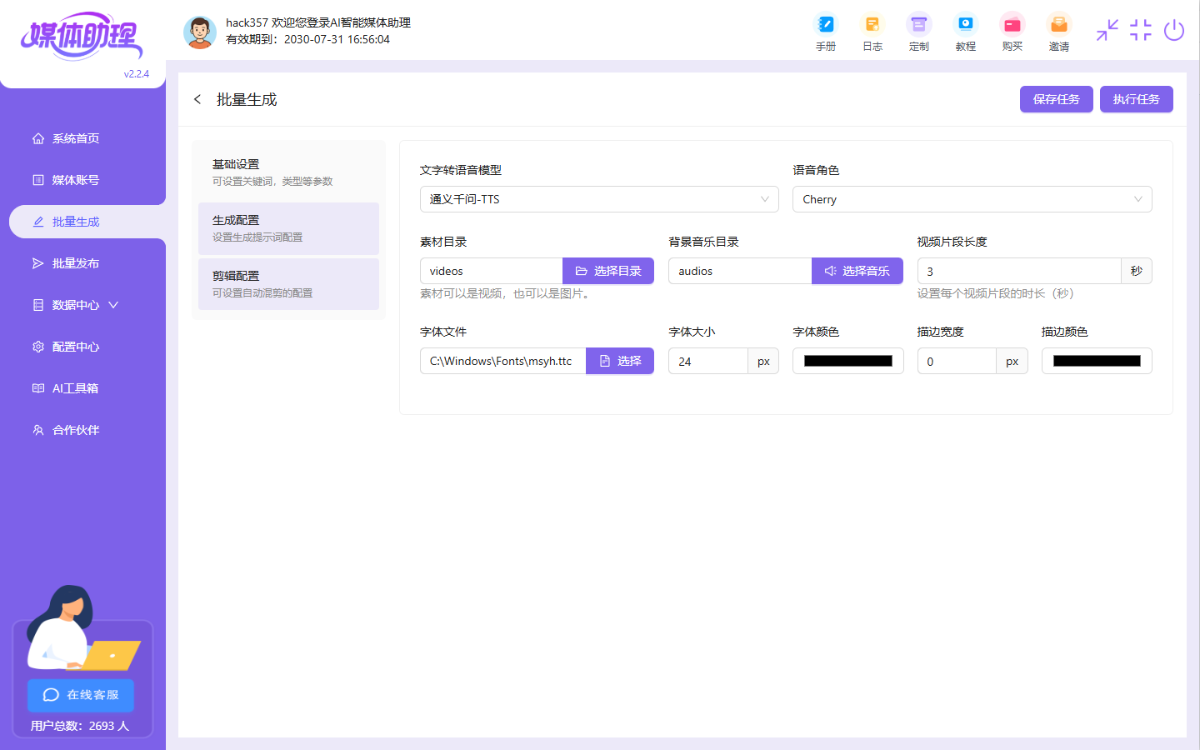Expand the 文字转语音模型 dropdown
This screenshot has height=750, width=1200.
click(598, 199)
